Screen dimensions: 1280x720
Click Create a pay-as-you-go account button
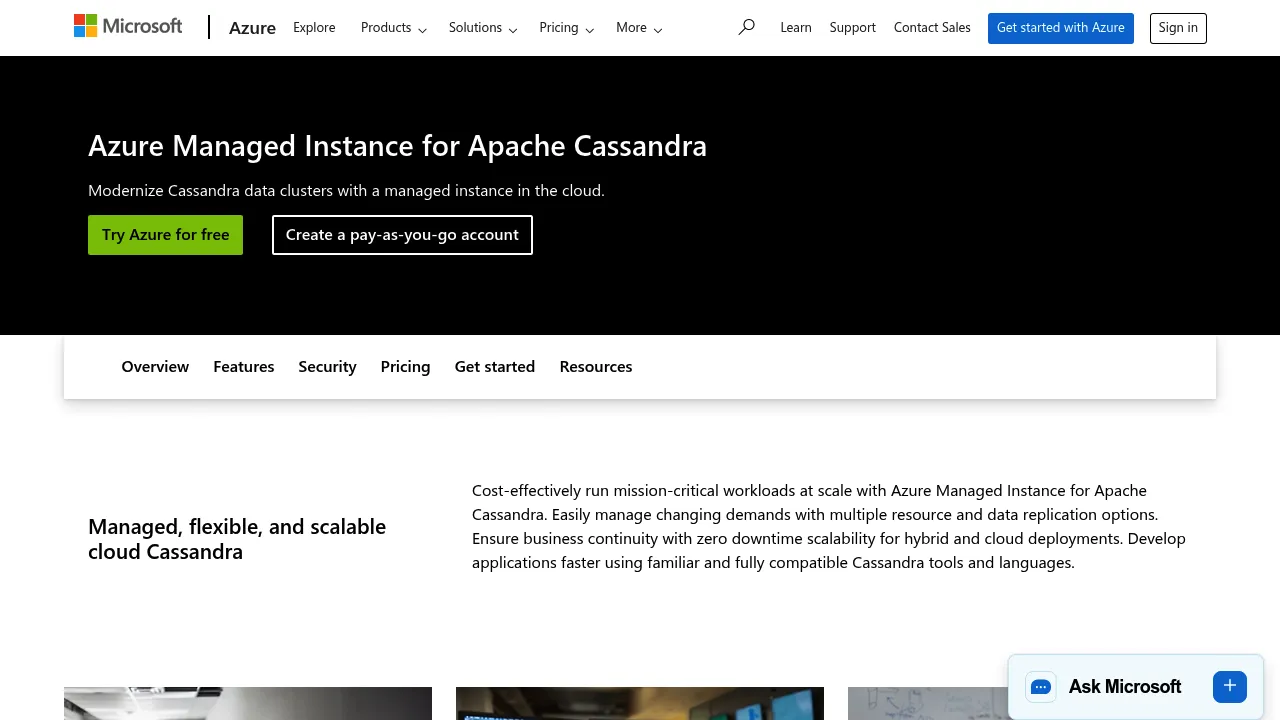[402, 235]
